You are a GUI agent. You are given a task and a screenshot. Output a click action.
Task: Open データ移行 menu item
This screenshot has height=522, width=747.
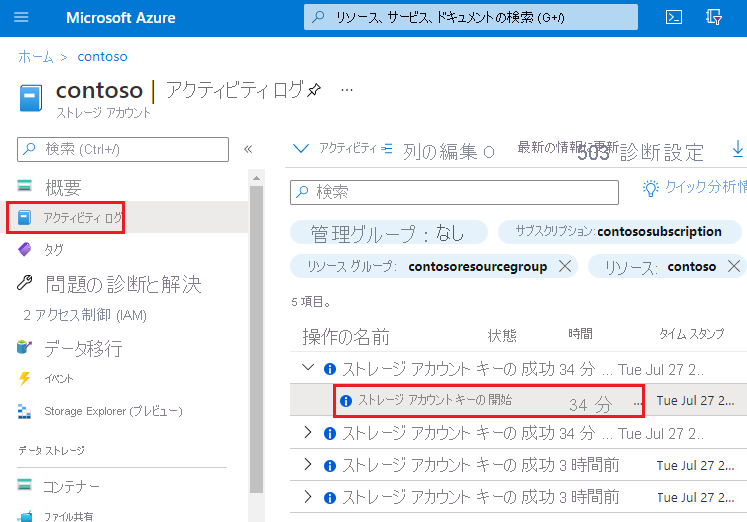click(83, 349)
